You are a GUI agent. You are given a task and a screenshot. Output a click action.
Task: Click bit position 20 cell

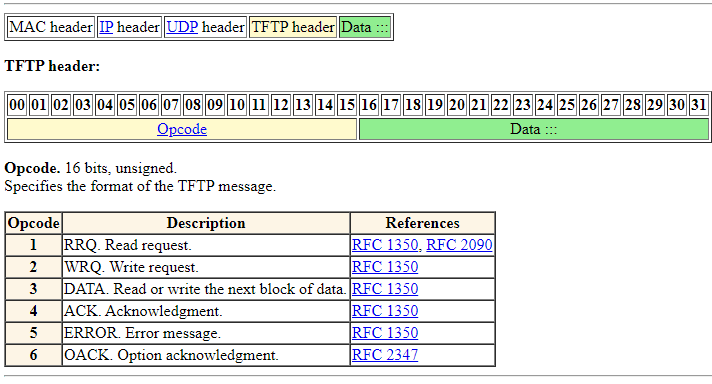pos(457,105)
